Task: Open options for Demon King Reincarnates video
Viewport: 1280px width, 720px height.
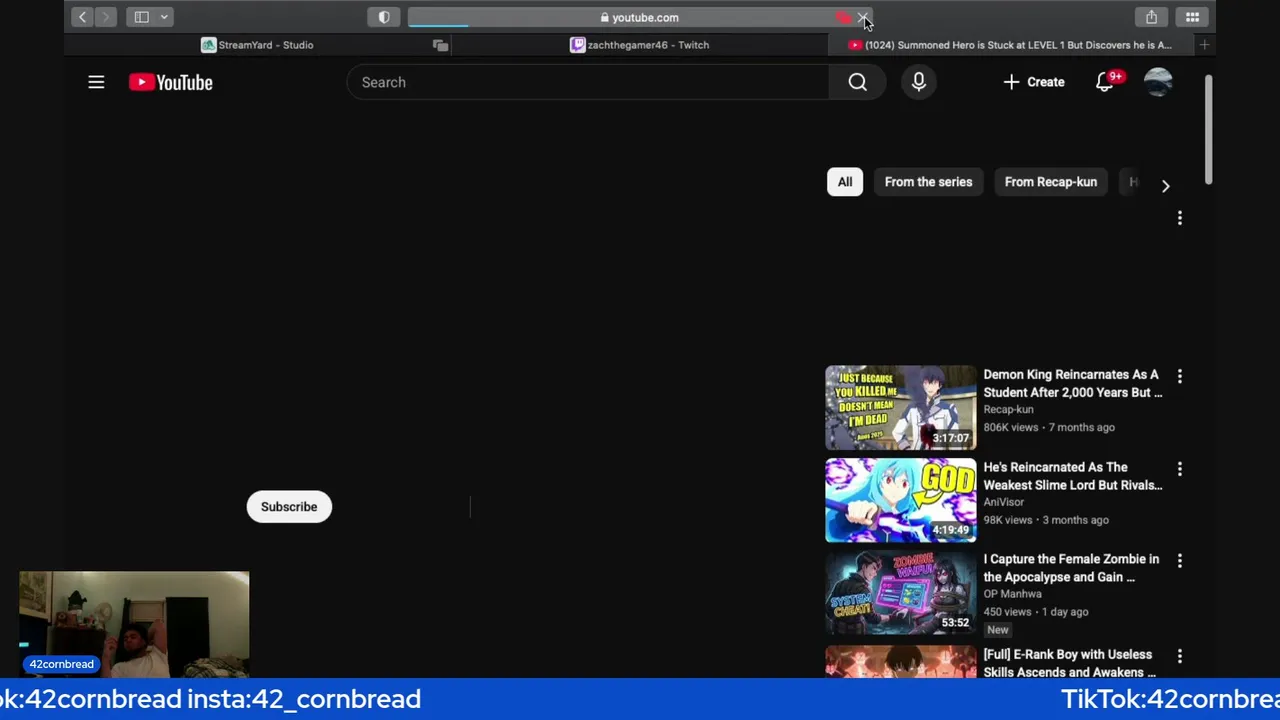Action: 1180,376
